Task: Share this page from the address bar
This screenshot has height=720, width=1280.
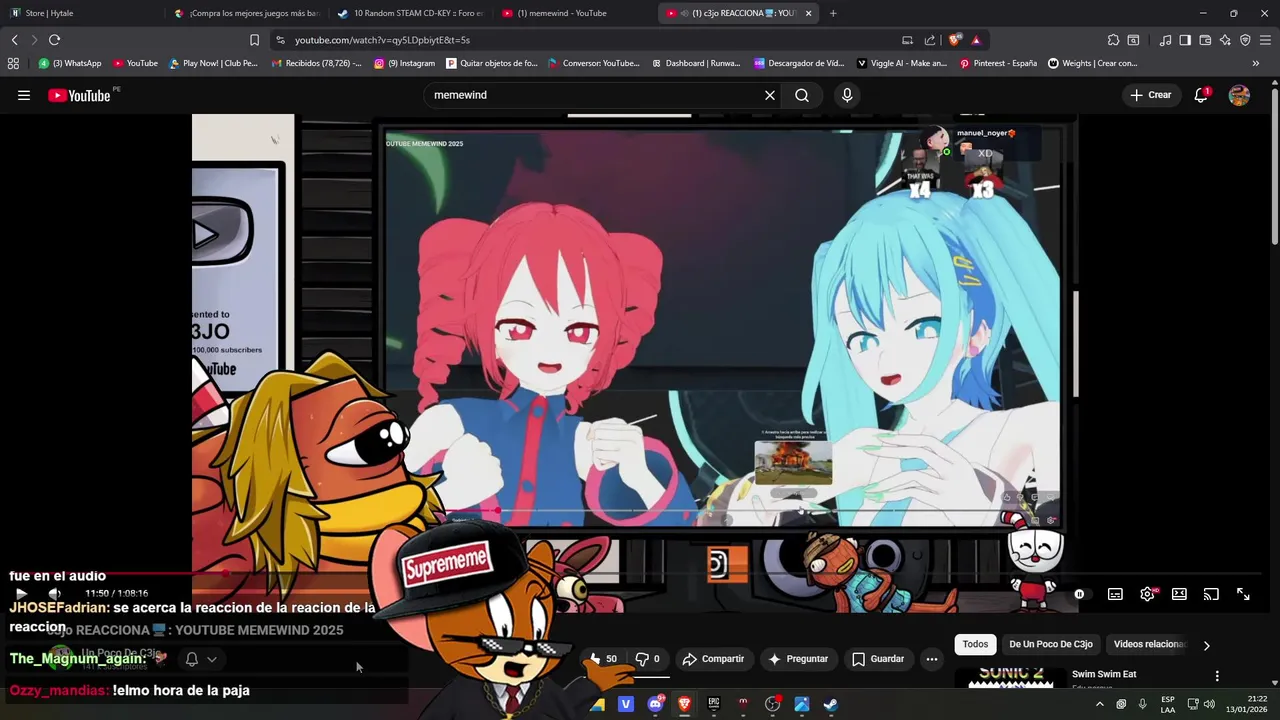Action: [930, 40]
